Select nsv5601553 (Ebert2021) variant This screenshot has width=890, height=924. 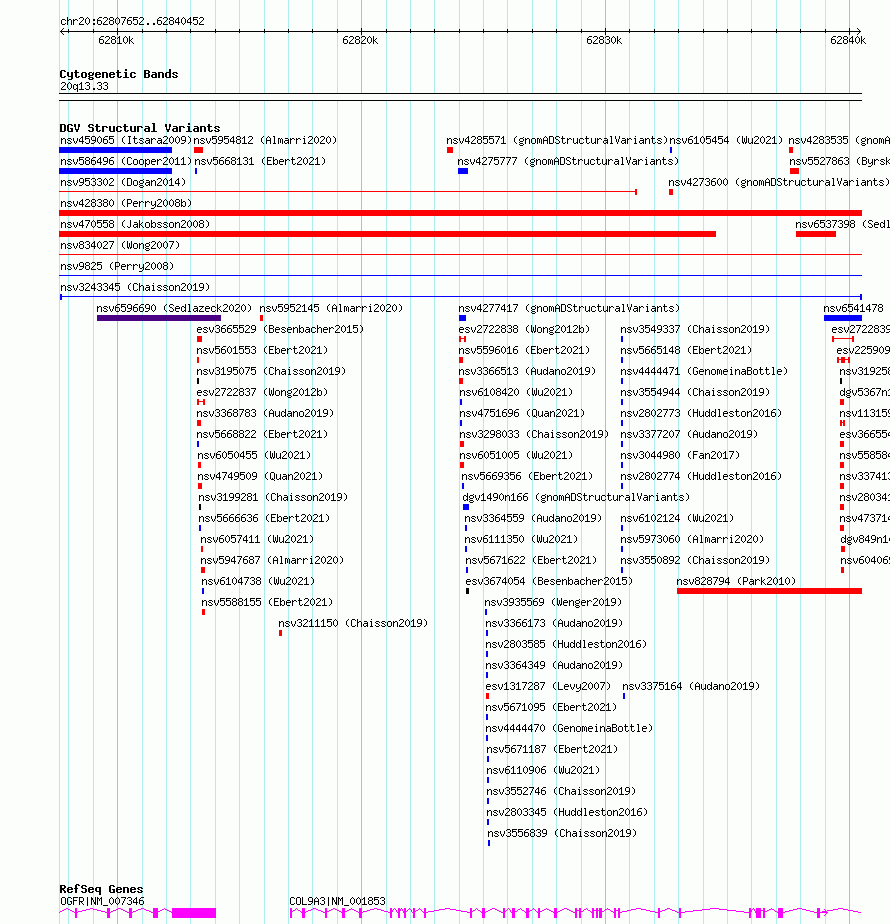[x=262, y=350]
